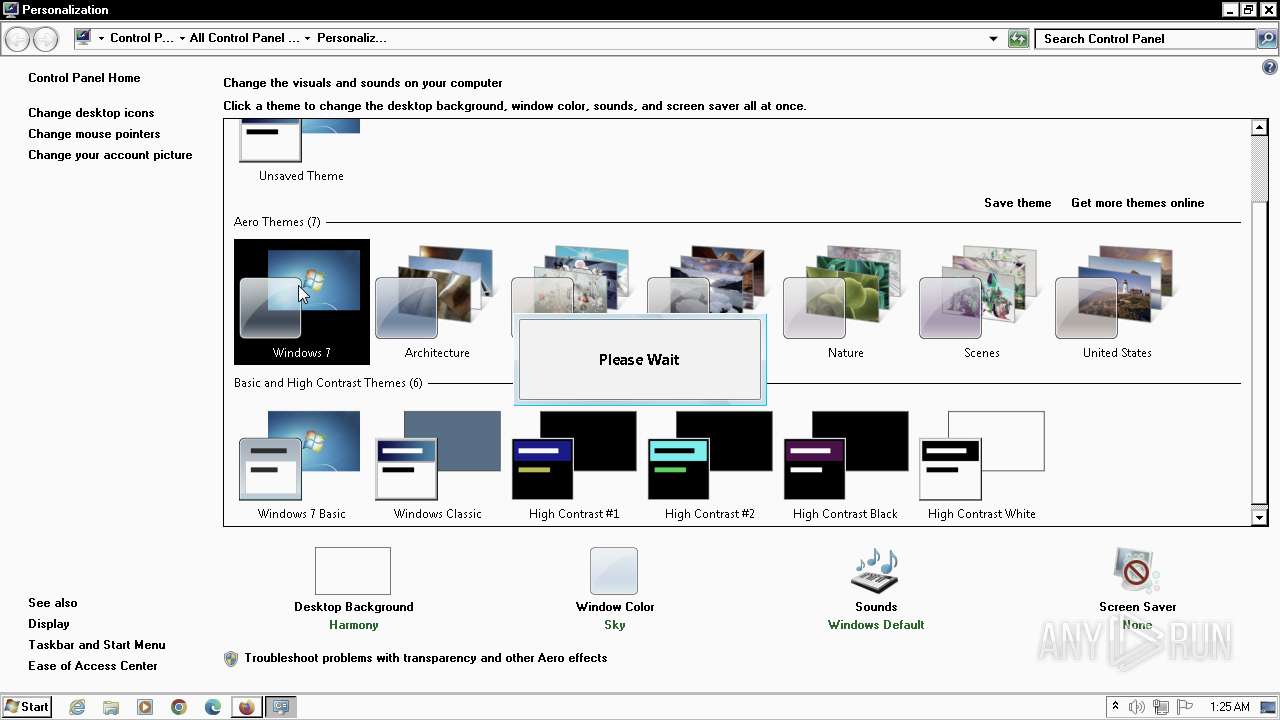This screenshot has height=720, width=1280.
Task: Click the Harmony background label
Action: click(x=354, y=625)
